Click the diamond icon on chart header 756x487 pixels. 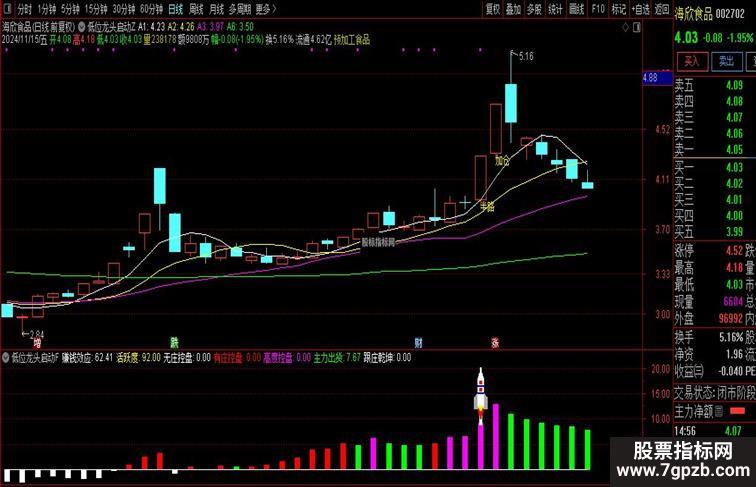click(625, 27)
